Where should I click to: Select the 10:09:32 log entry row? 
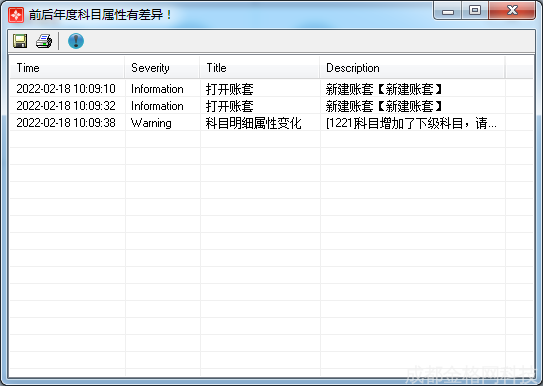[271, 106]
